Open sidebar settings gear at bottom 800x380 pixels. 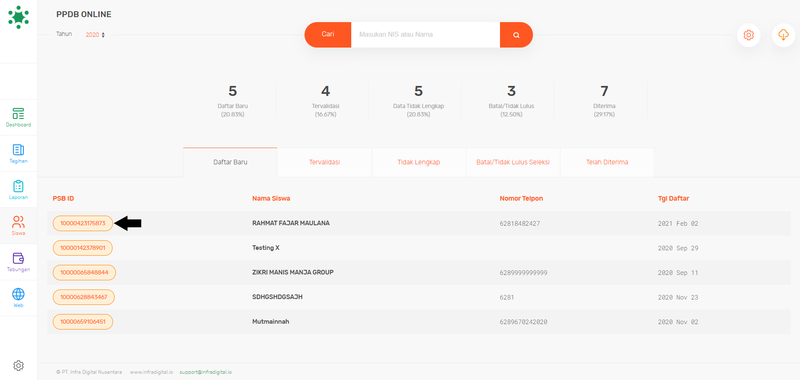pyautogui.click(x=18, y=365)
